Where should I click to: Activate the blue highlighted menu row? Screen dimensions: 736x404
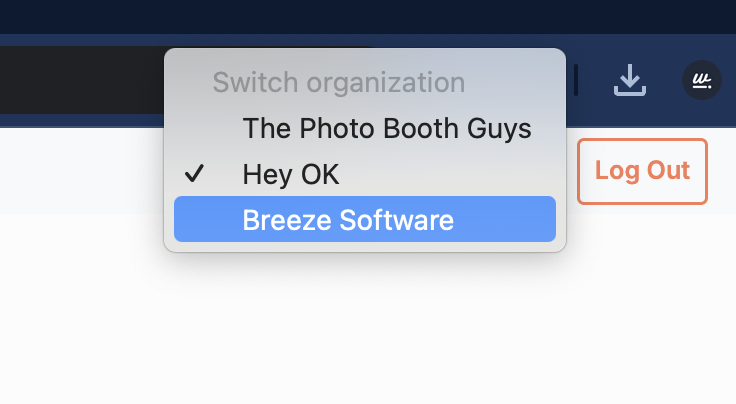364,220
